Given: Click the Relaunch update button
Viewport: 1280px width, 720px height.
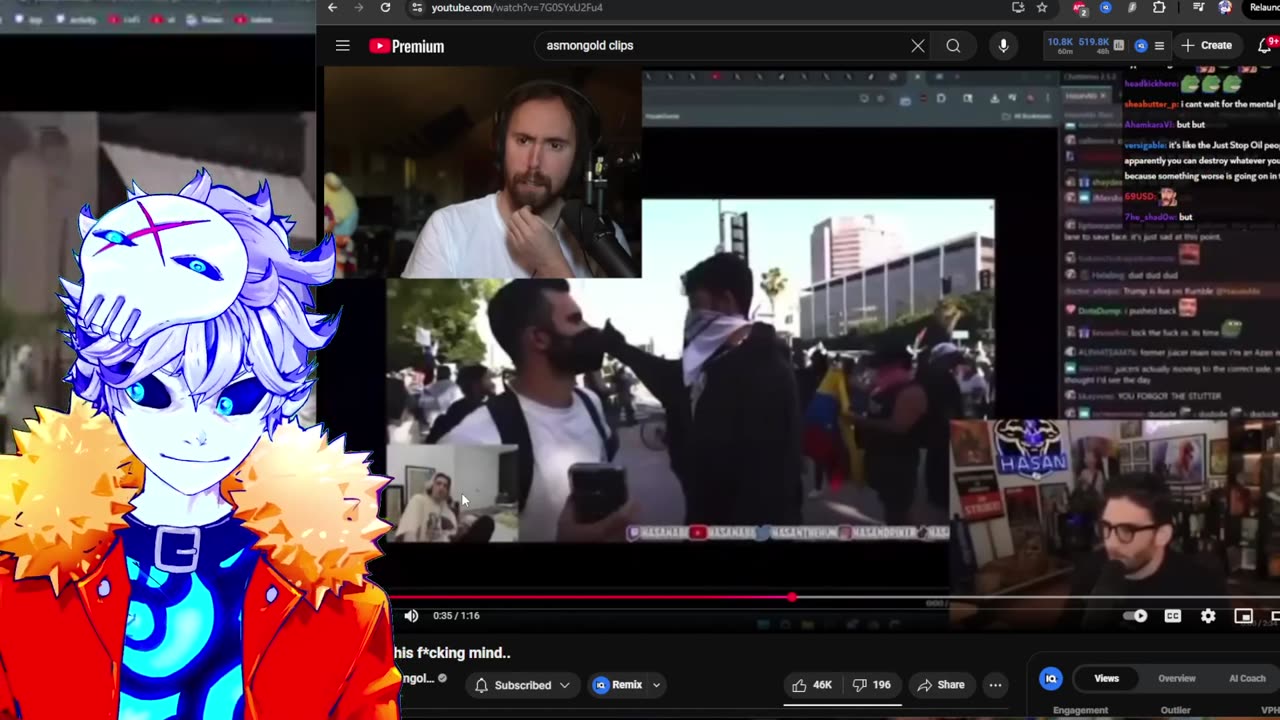Looking at the screenshot, I should (x=1262, y=8).
